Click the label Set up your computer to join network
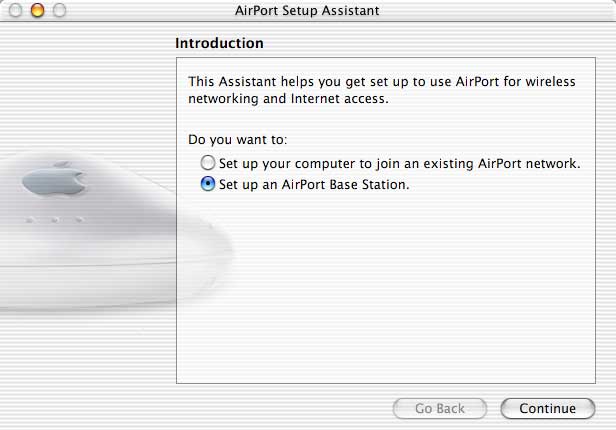 pos(400,163)
